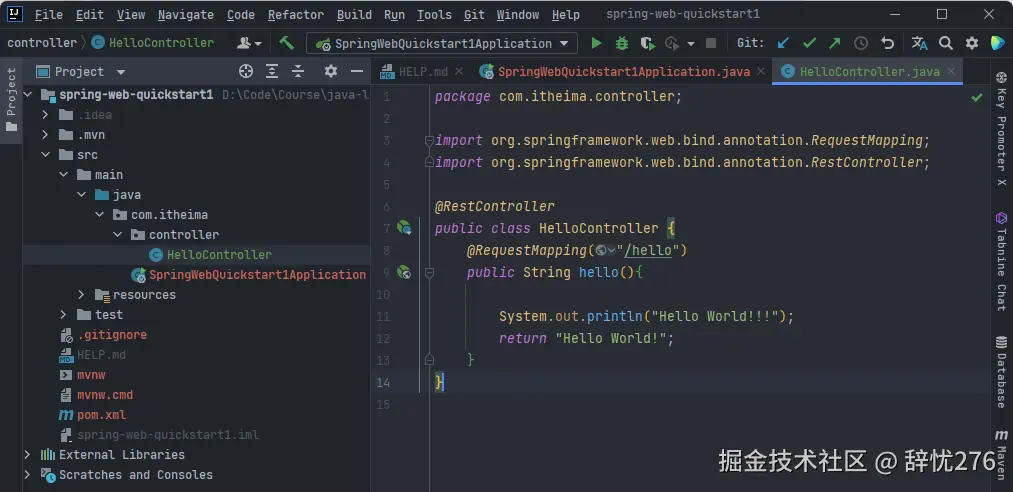This screenshot has width=1013, height=492.
Task: Run with coverage shield icon
Action: [647, 43]
